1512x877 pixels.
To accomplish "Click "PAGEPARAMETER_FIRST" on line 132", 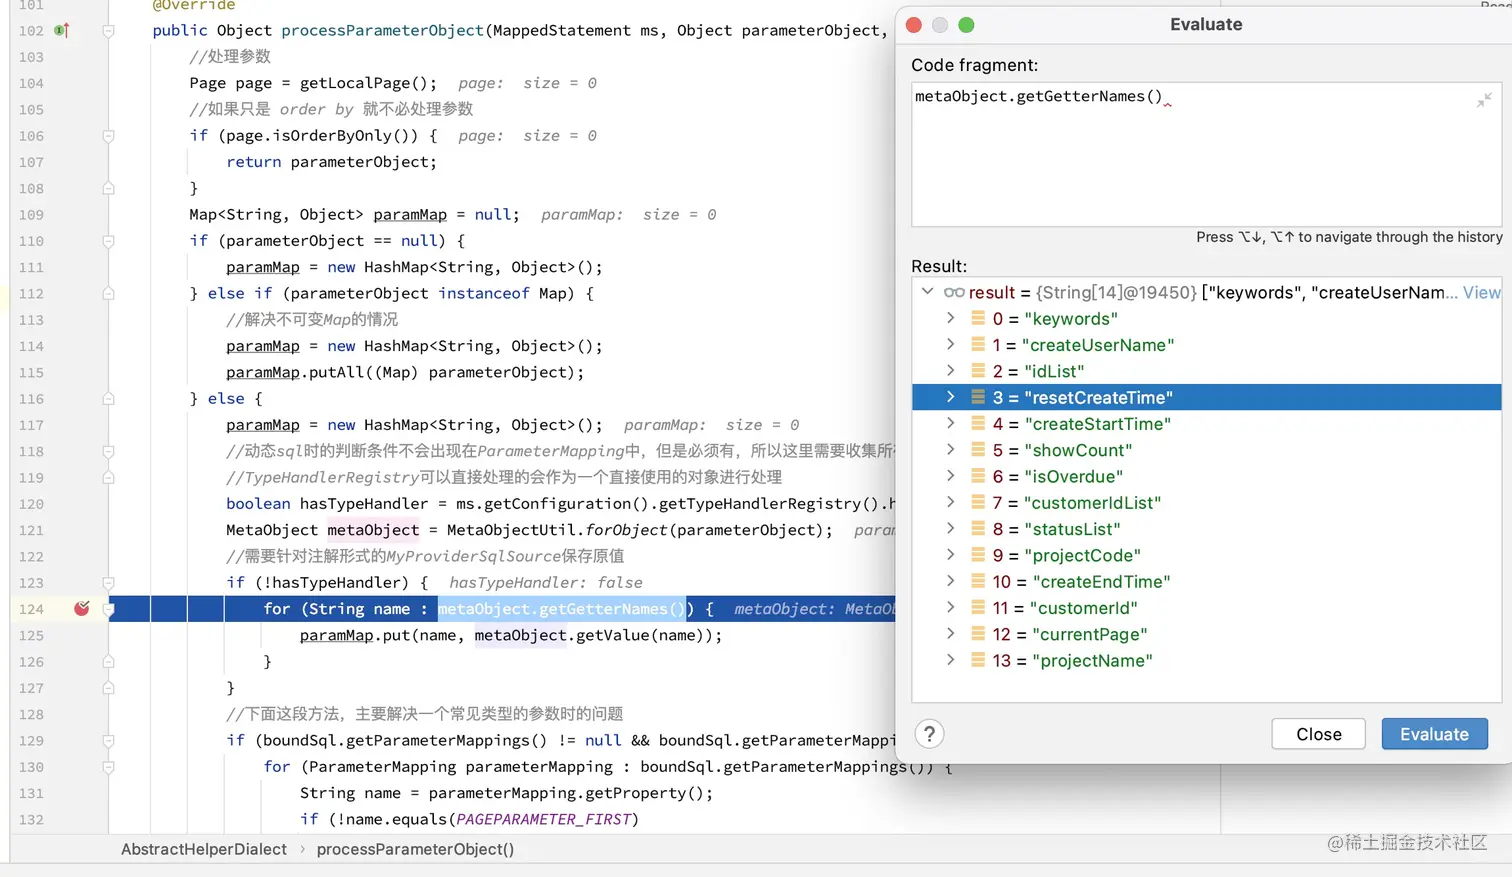I will (544, 819).
